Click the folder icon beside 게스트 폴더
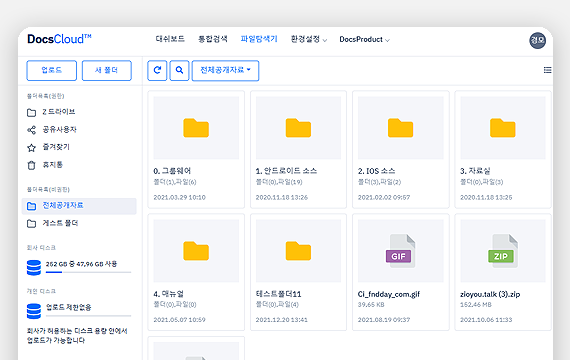 (x=32, y=224)
